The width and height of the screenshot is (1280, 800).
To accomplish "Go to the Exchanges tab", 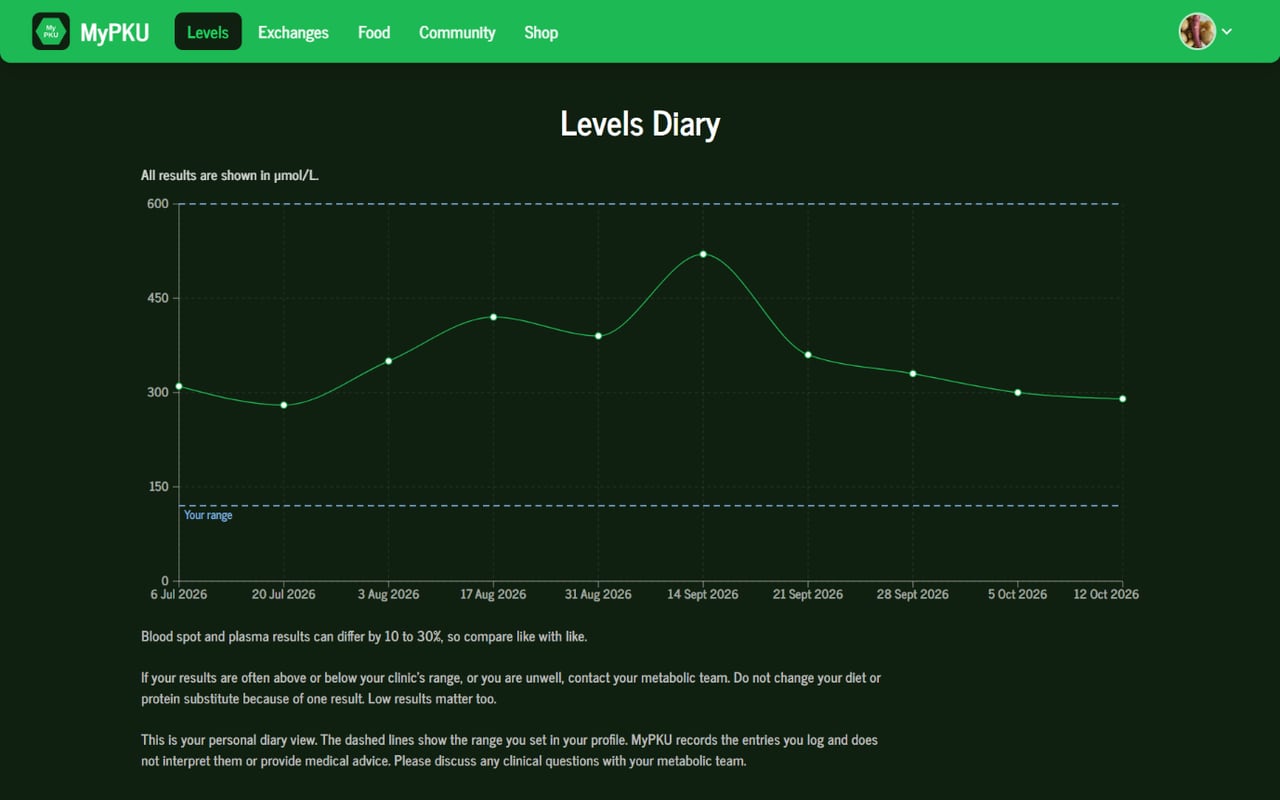I will coord(293,32).
